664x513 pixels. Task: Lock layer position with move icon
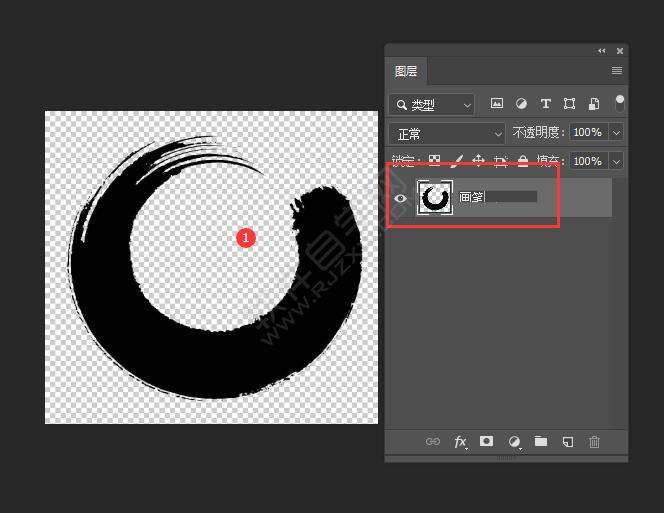point(479,161)
